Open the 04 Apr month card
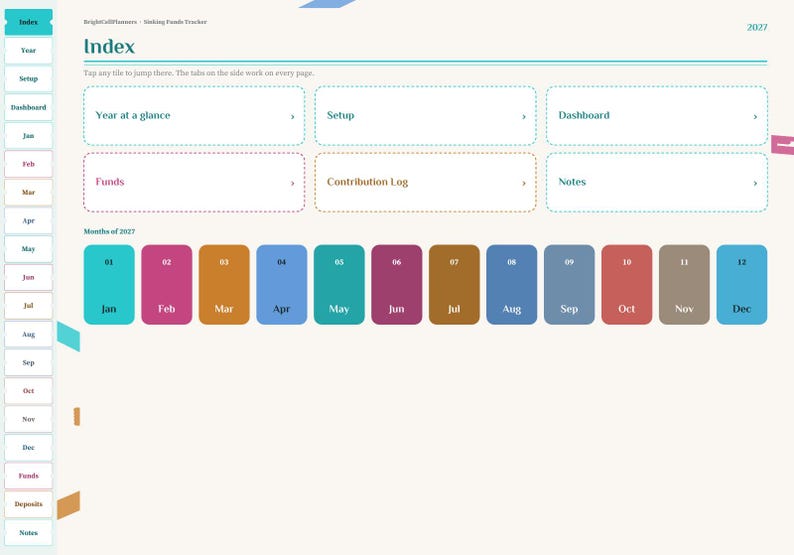Image resolution: width=794 pixels, height=555 pixels. (x=282, y=285)
